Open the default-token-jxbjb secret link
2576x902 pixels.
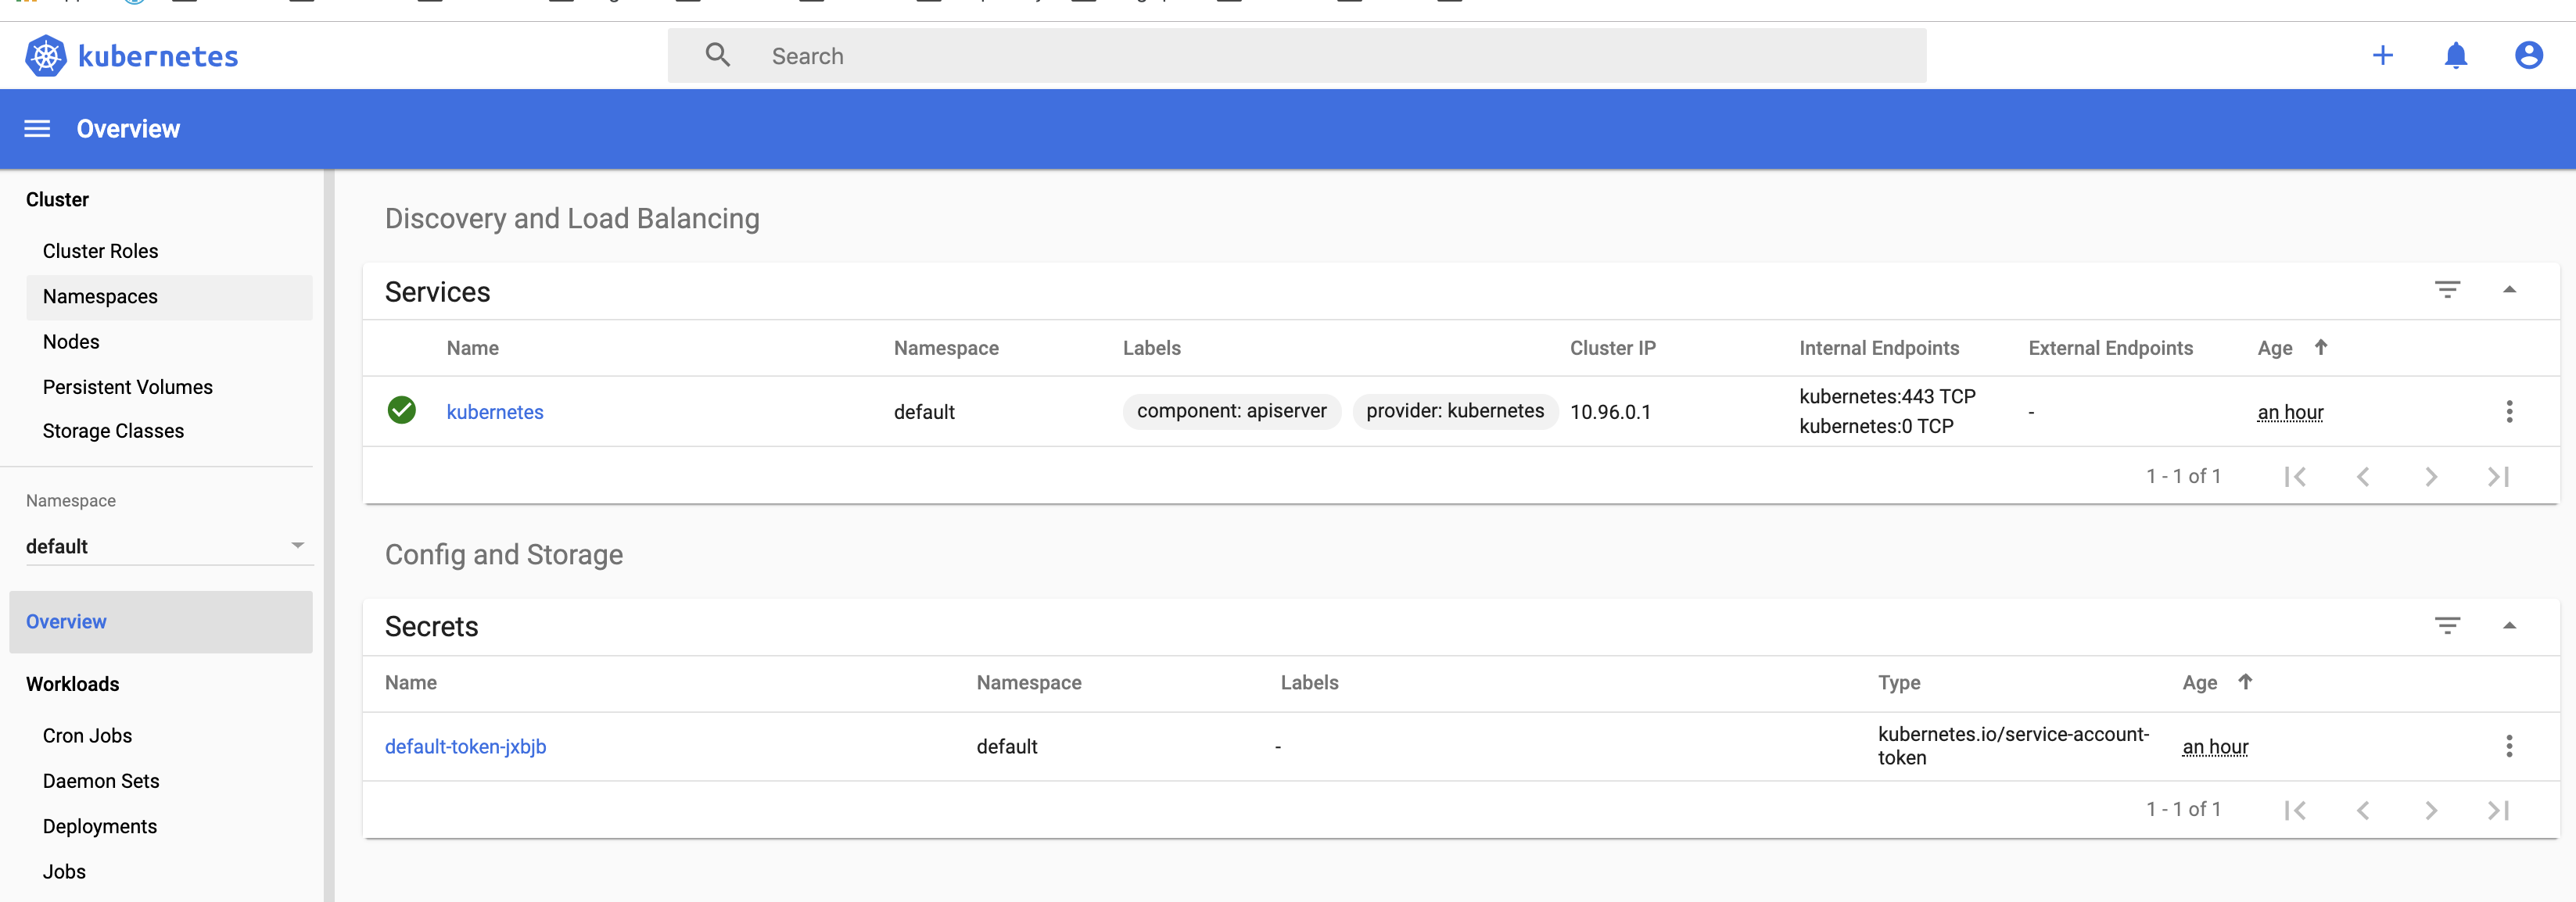[465, 747]
